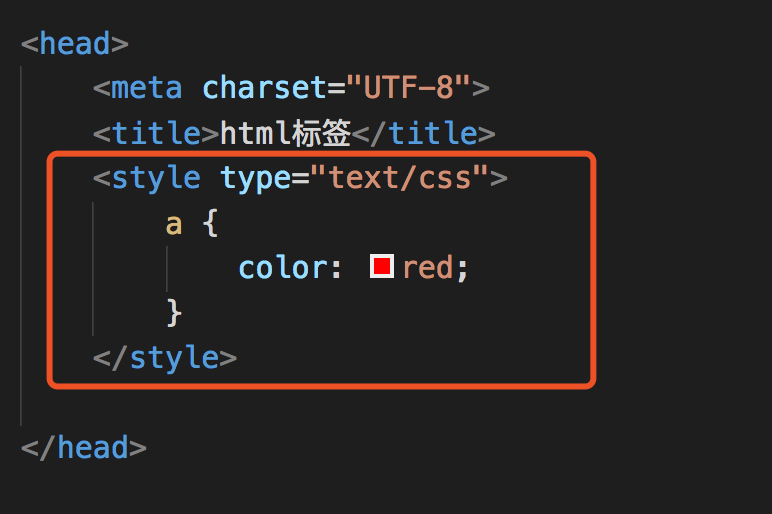This screenshot has height=514, width=772.
Task: Click the opening head tag
Action: coord(75,44)
